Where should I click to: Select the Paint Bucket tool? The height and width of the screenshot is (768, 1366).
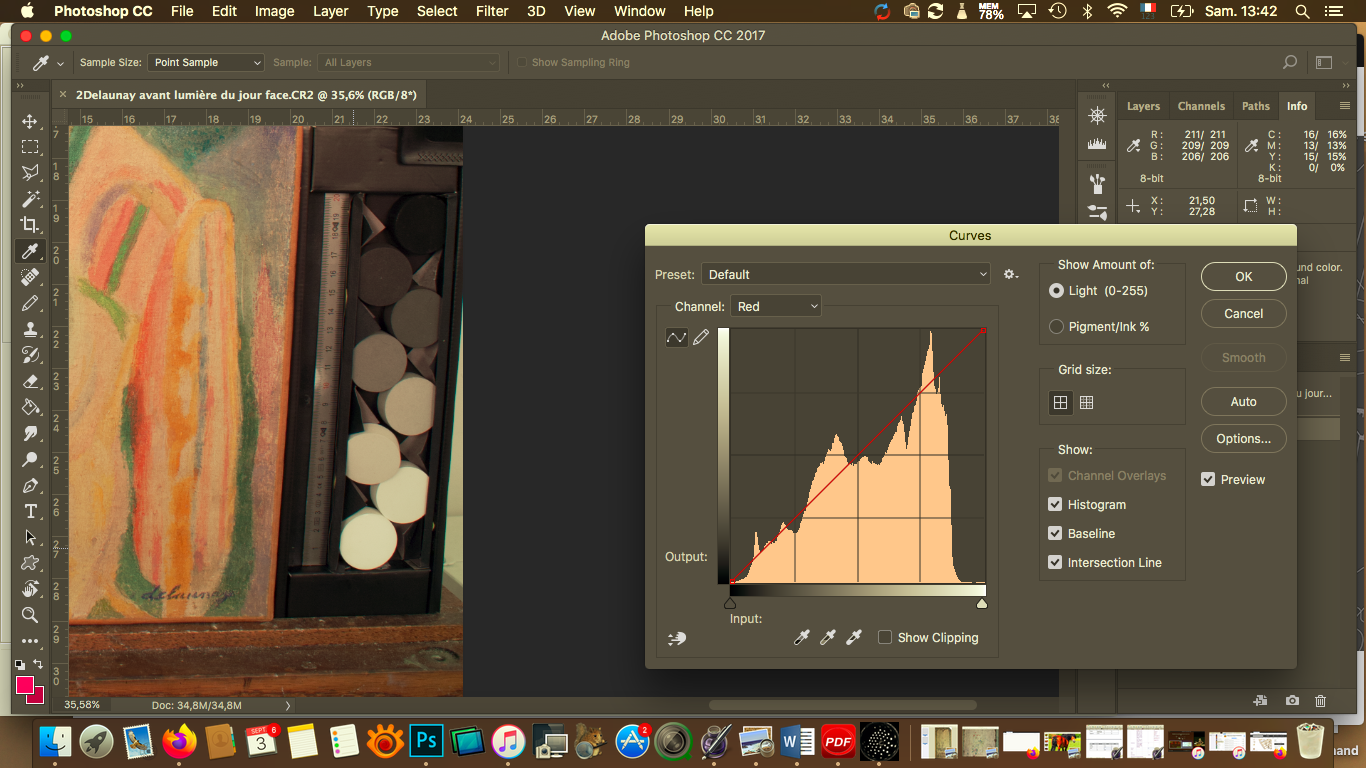(30, 407)
